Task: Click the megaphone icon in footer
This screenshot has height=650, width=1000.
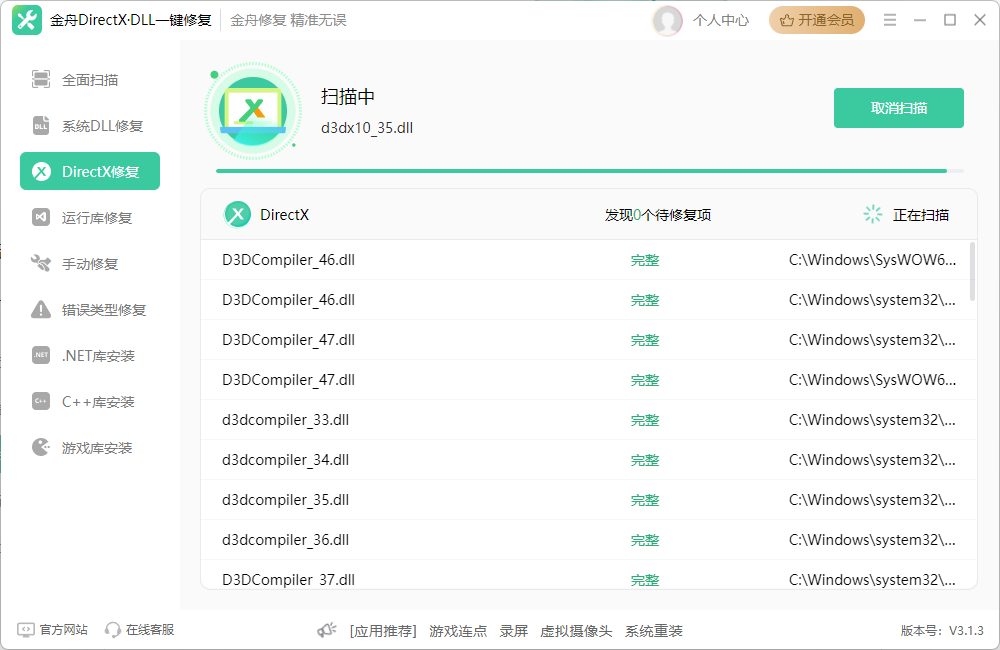Action: coord(327,630)
